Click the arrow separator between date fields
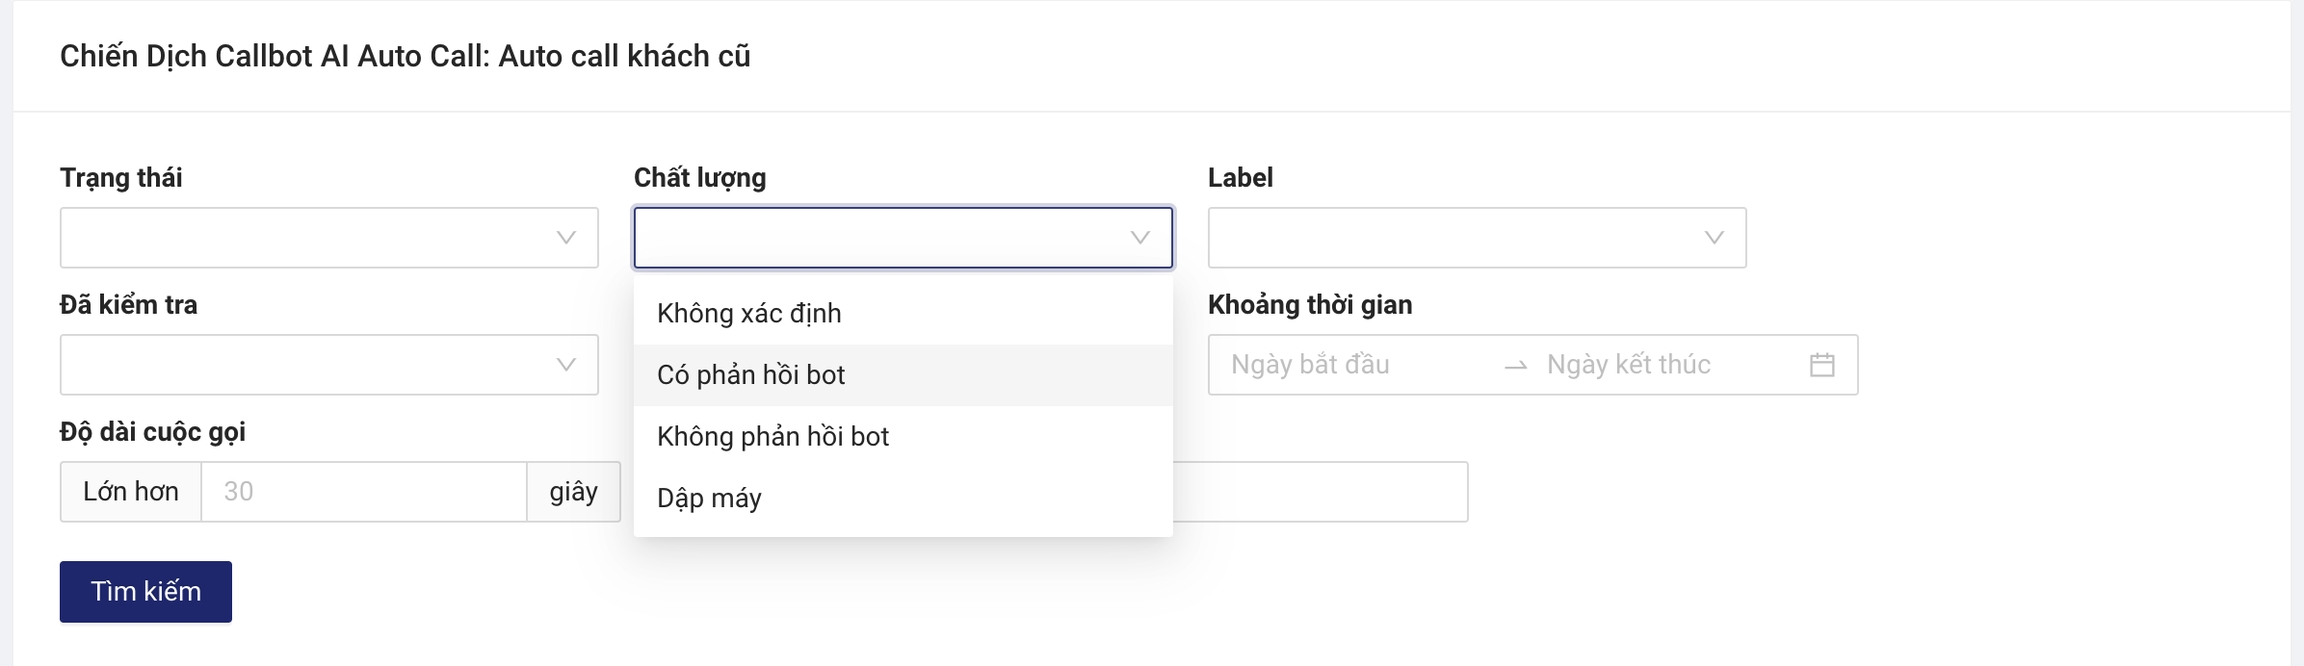Viewport: 2304px width, 666px height. [x=1516, y=366]
